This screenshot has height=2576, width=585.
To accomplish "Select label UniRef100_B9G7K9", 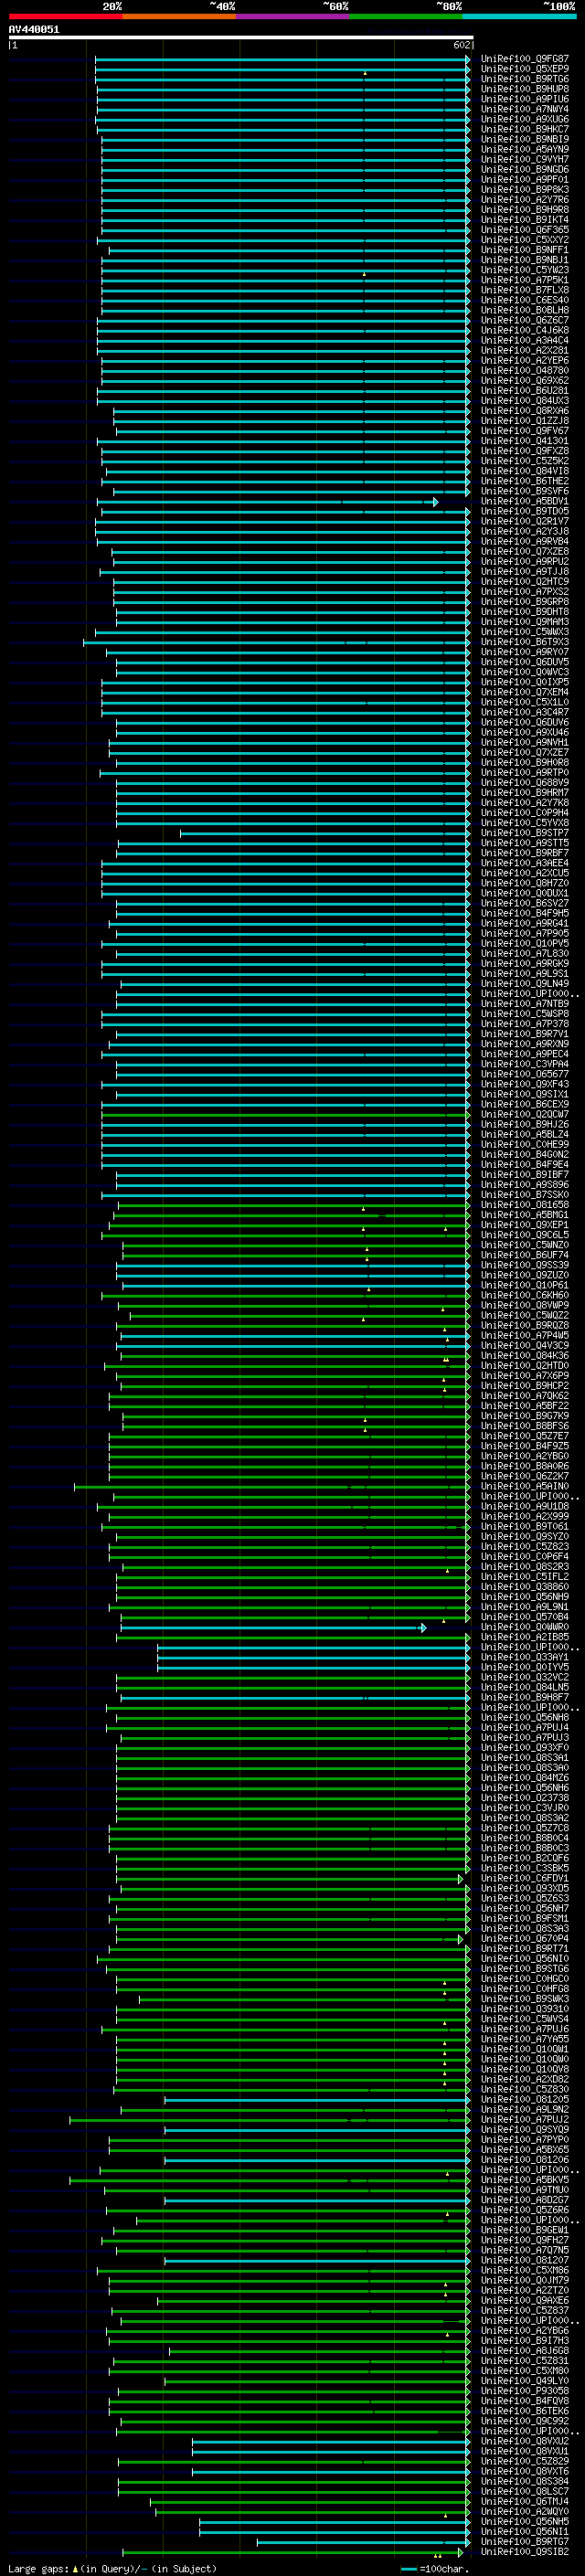I will click(525, 1416).
